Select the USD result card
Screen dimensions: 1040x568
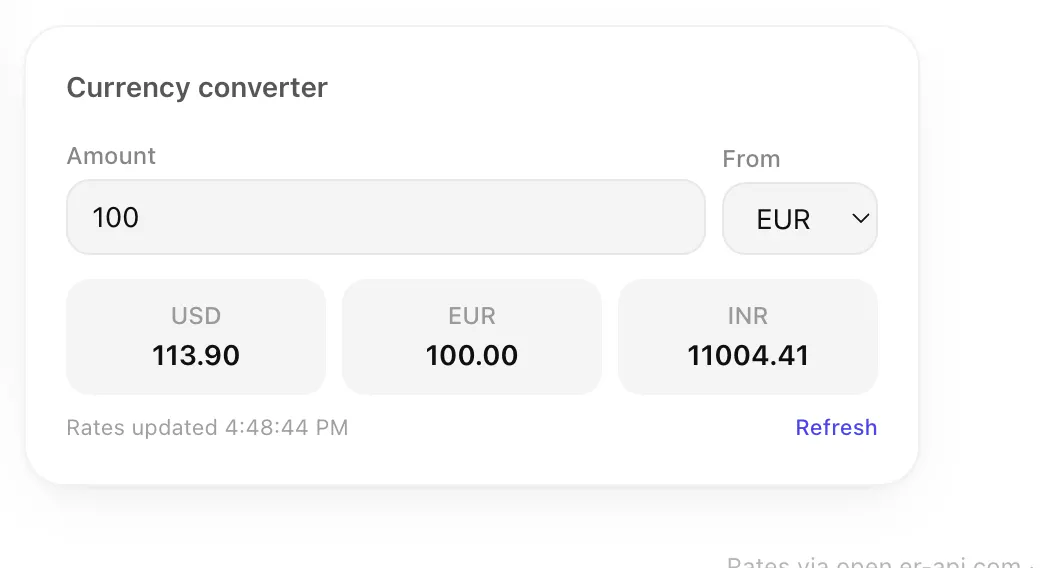coord(196,337)
